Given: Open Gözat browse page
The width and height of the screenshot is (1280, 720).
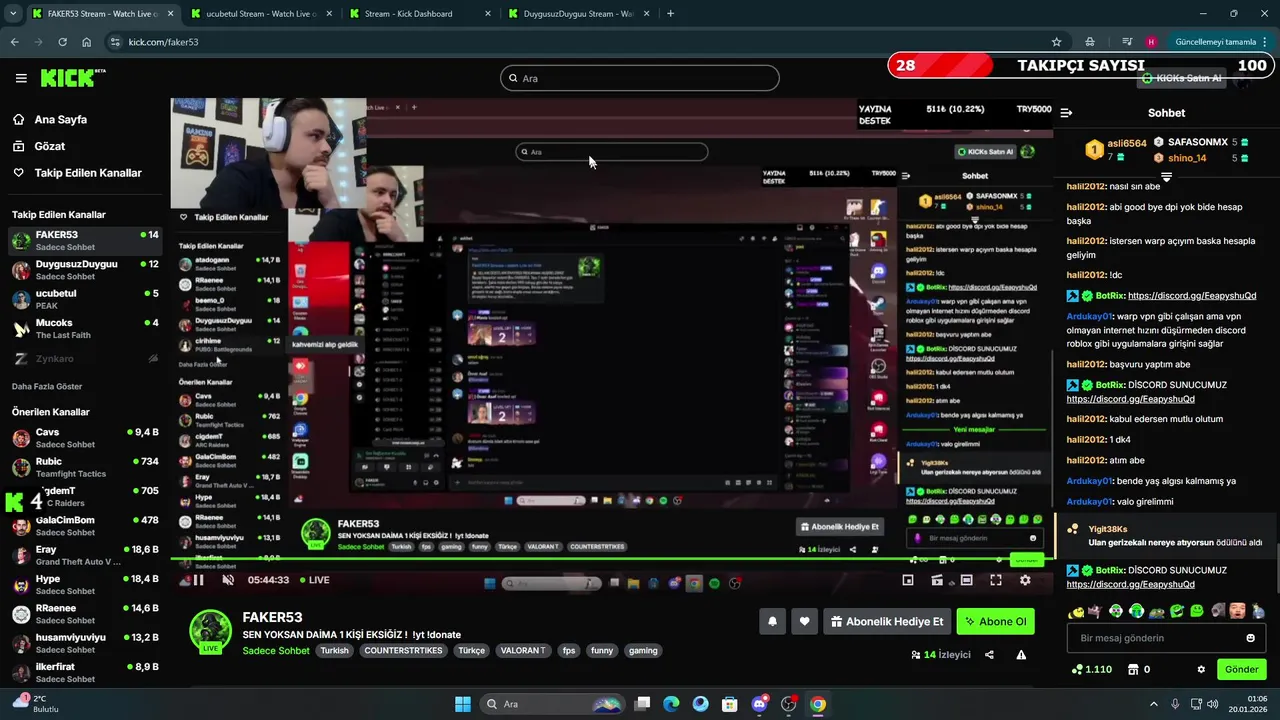Looking at the screenshot, I should (x=50, y=146).
